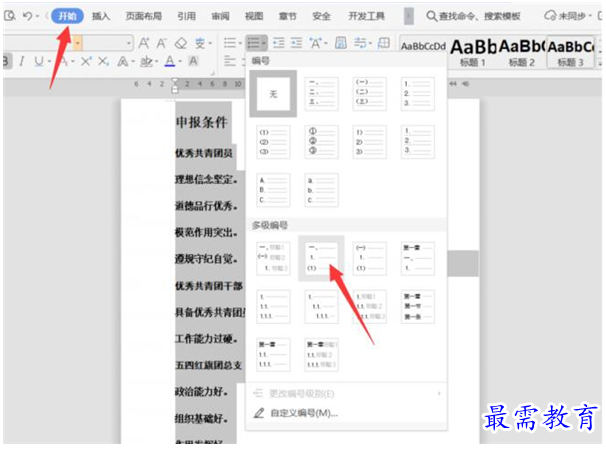Open the 审阅 tab

tap(220, 16)
